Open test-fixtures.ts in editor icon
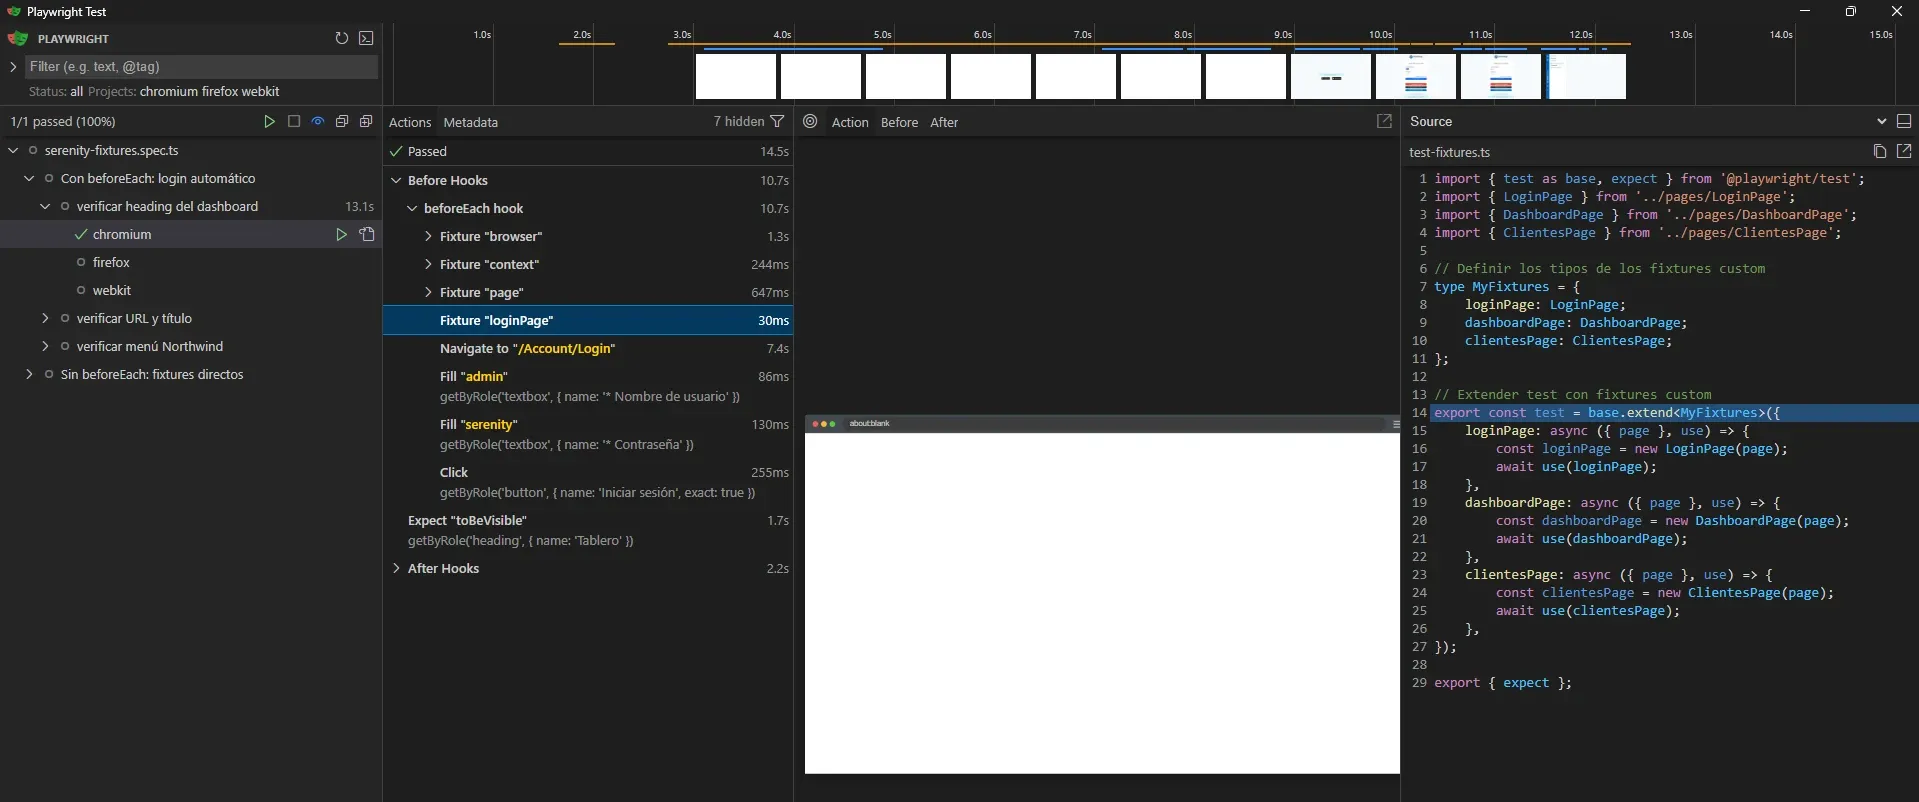The height and width of the screenshot is (802, 1919). click(x=1904, y=151)
